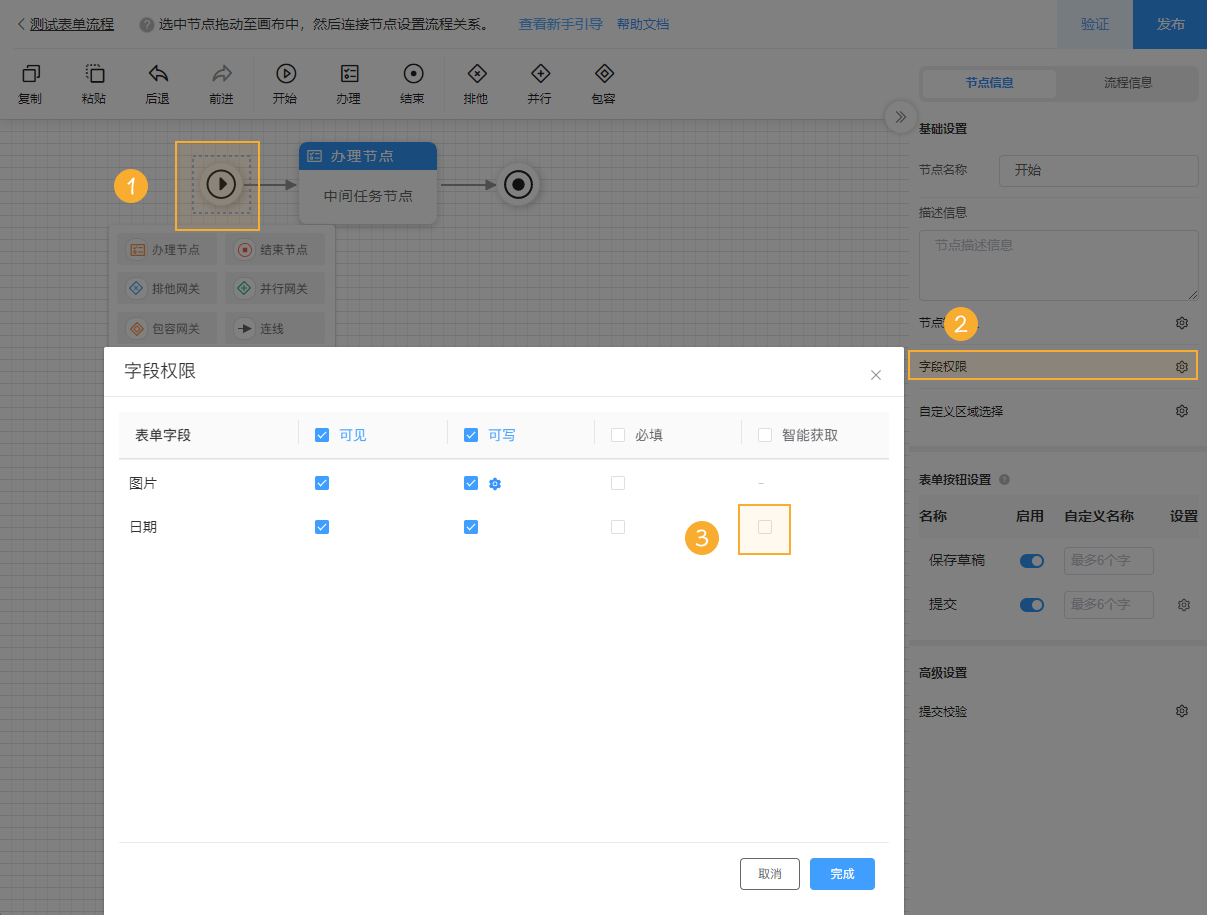The image size is (1207, 915).
Task: Click the 复制 (copy) toolbar icon
Action: 30,83
